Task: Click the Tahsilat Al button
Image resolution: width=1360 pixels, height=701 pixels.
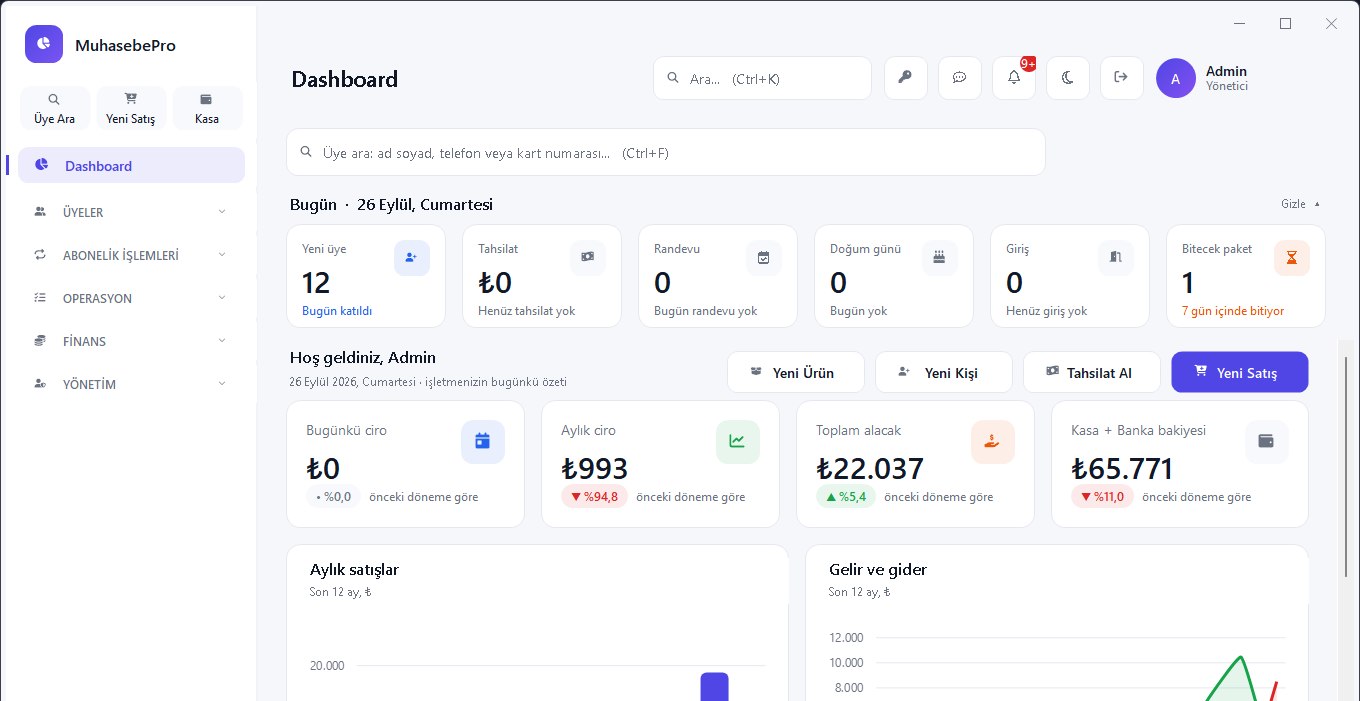Action: tap(1092, 372)
